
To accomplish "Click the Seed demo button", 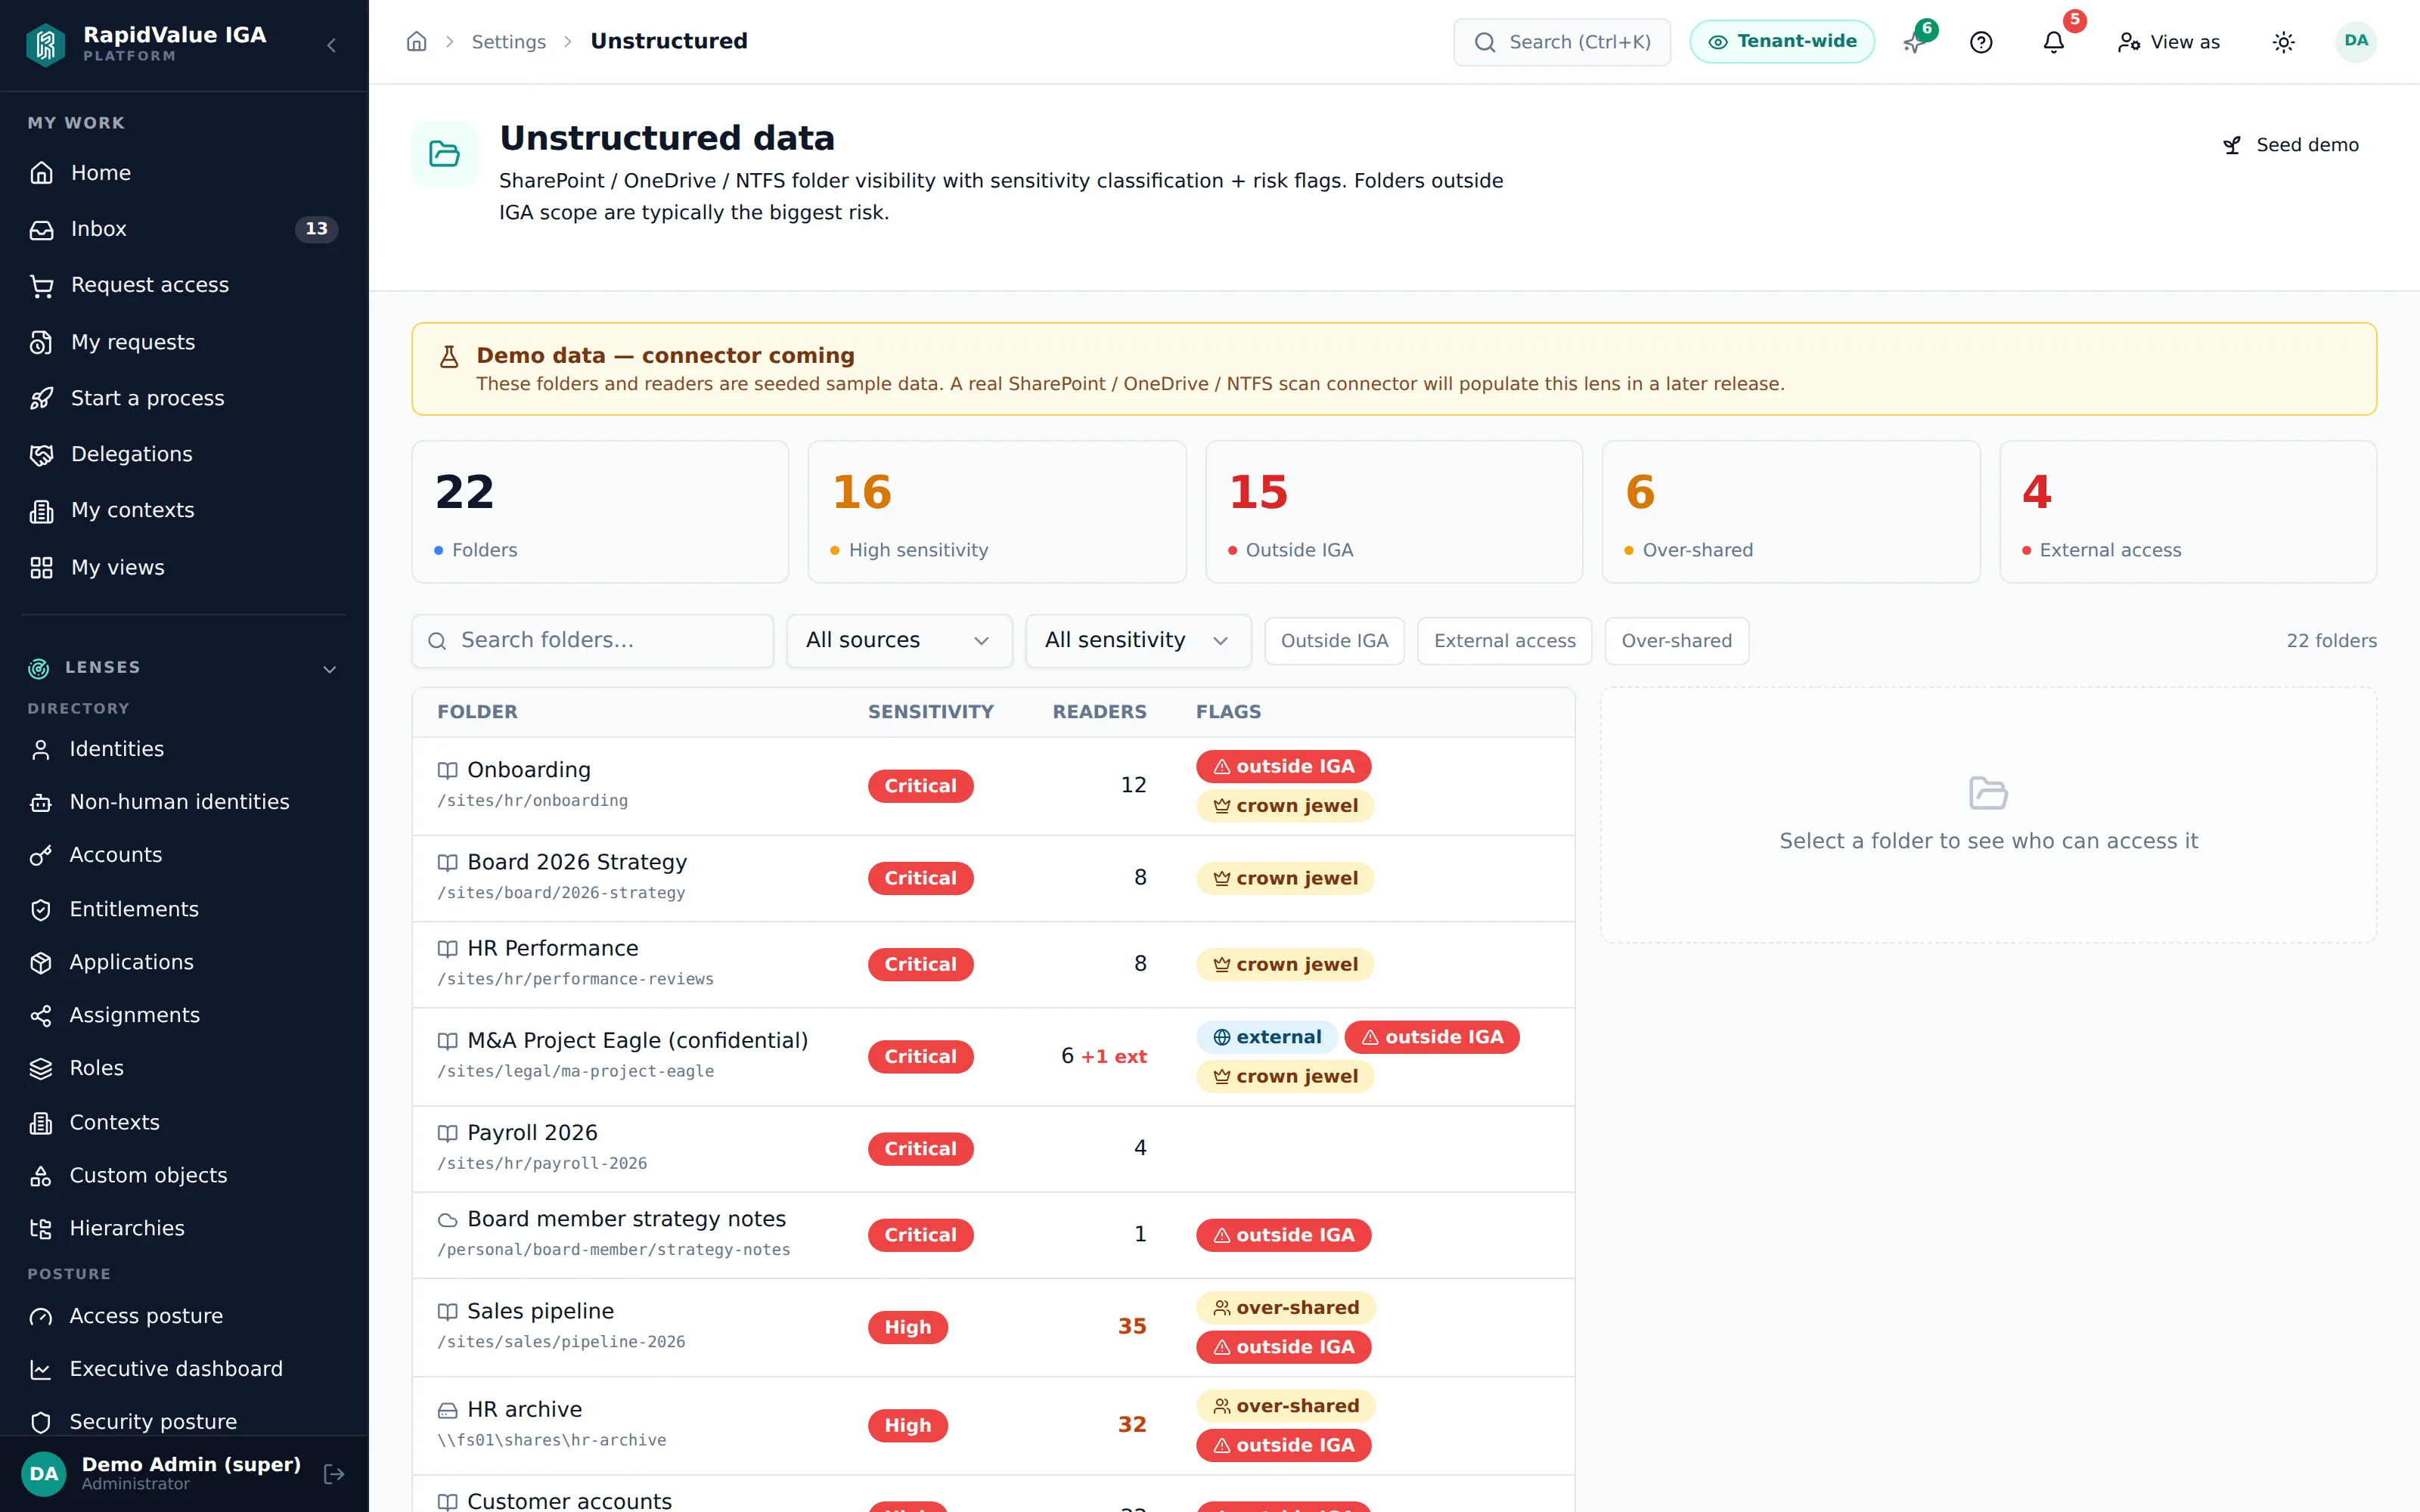I will click(2291, 145).
